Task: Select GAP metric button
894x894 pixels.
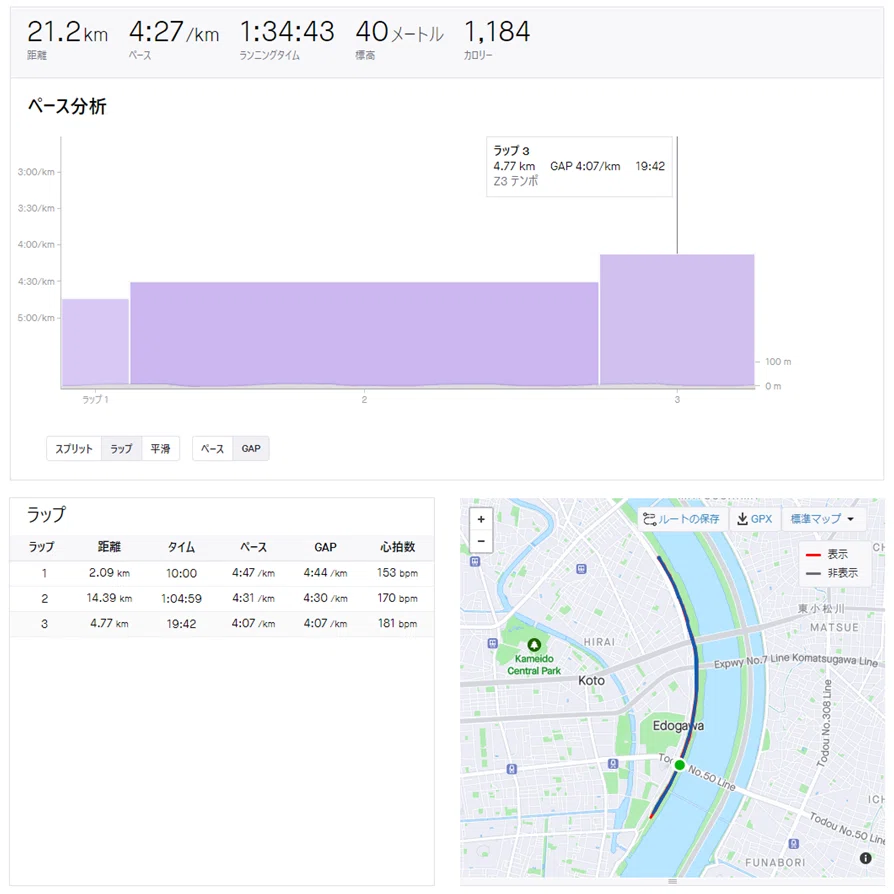Action: pyautogui.click(x=251, y=449)
